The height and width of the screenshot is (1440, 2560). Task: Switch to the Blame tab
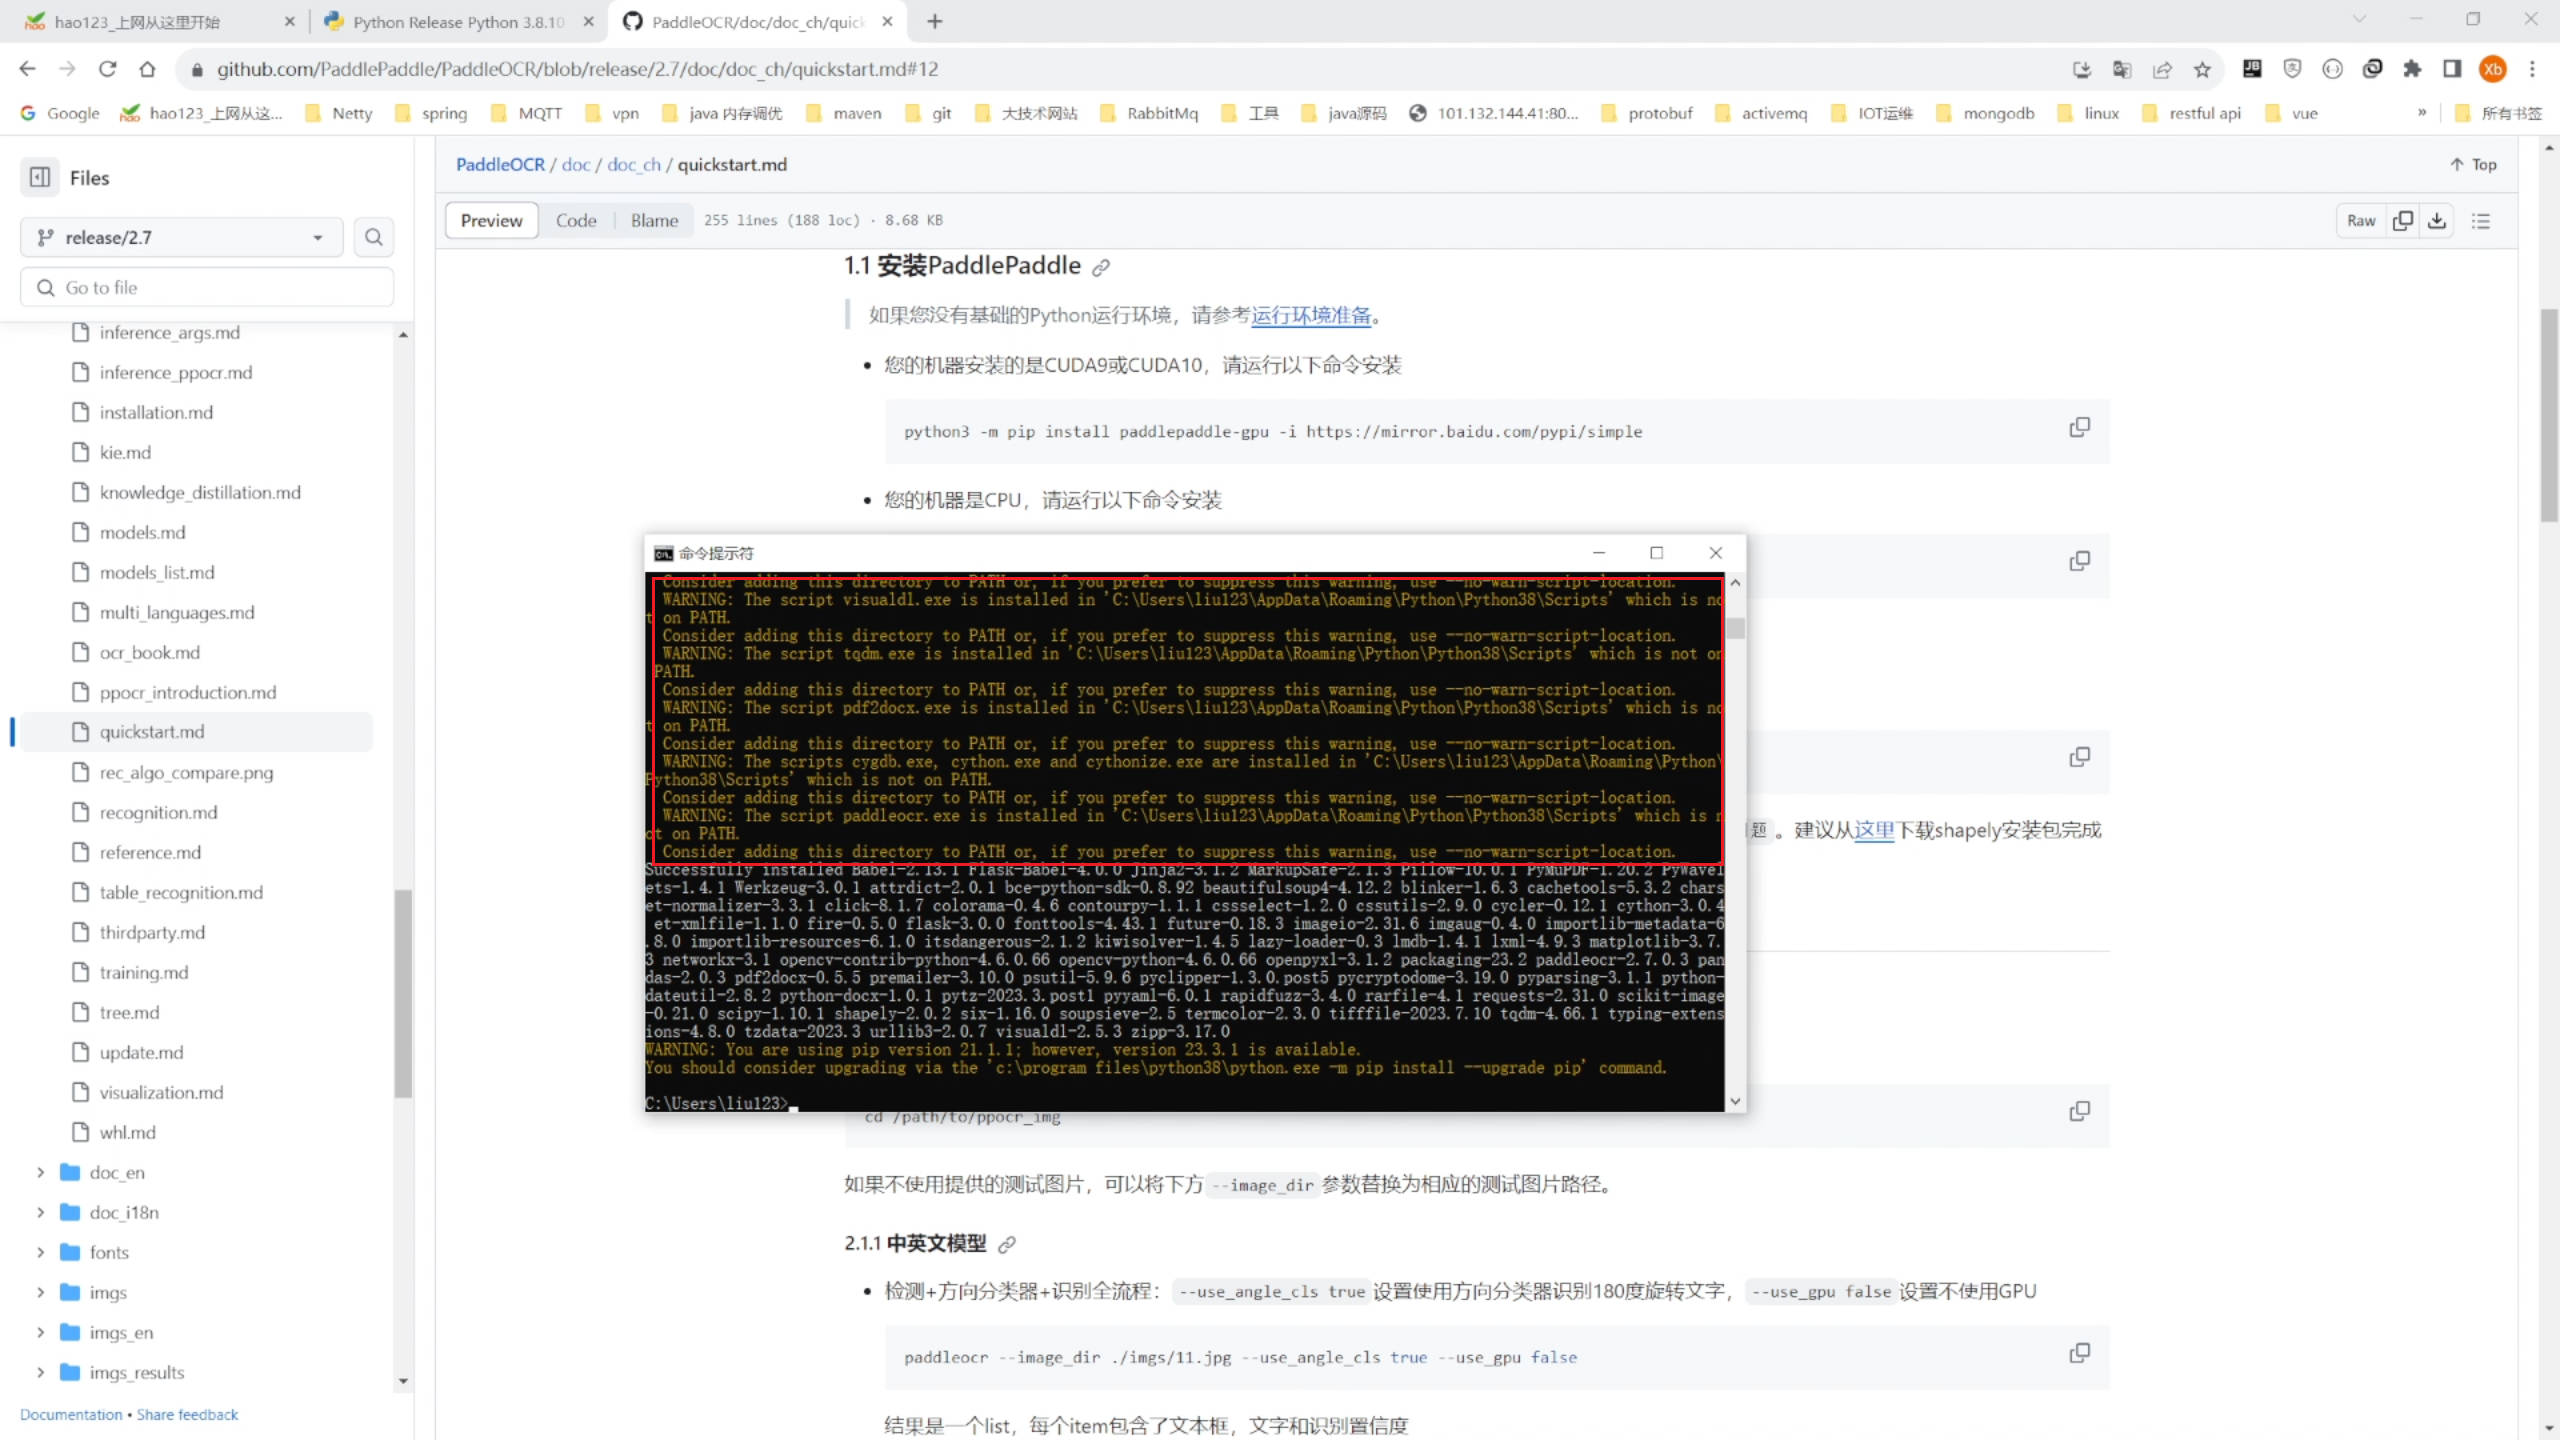tap(654, 220)
